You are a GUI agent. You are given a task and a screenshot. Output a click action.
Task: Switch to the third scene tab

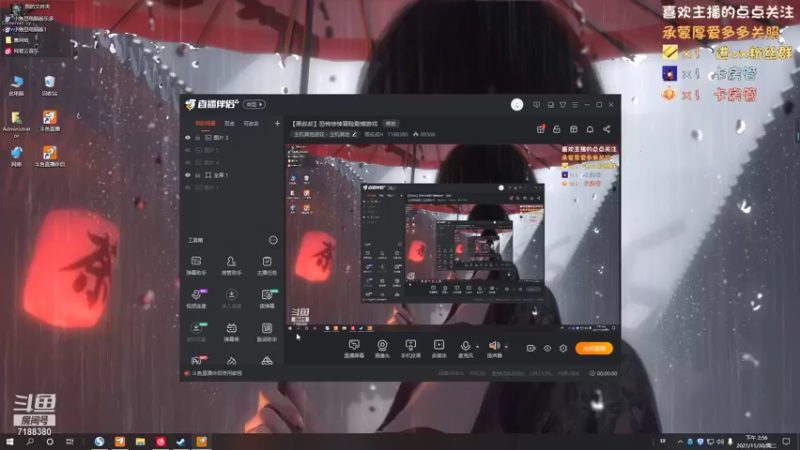click(x=251, y=123)
